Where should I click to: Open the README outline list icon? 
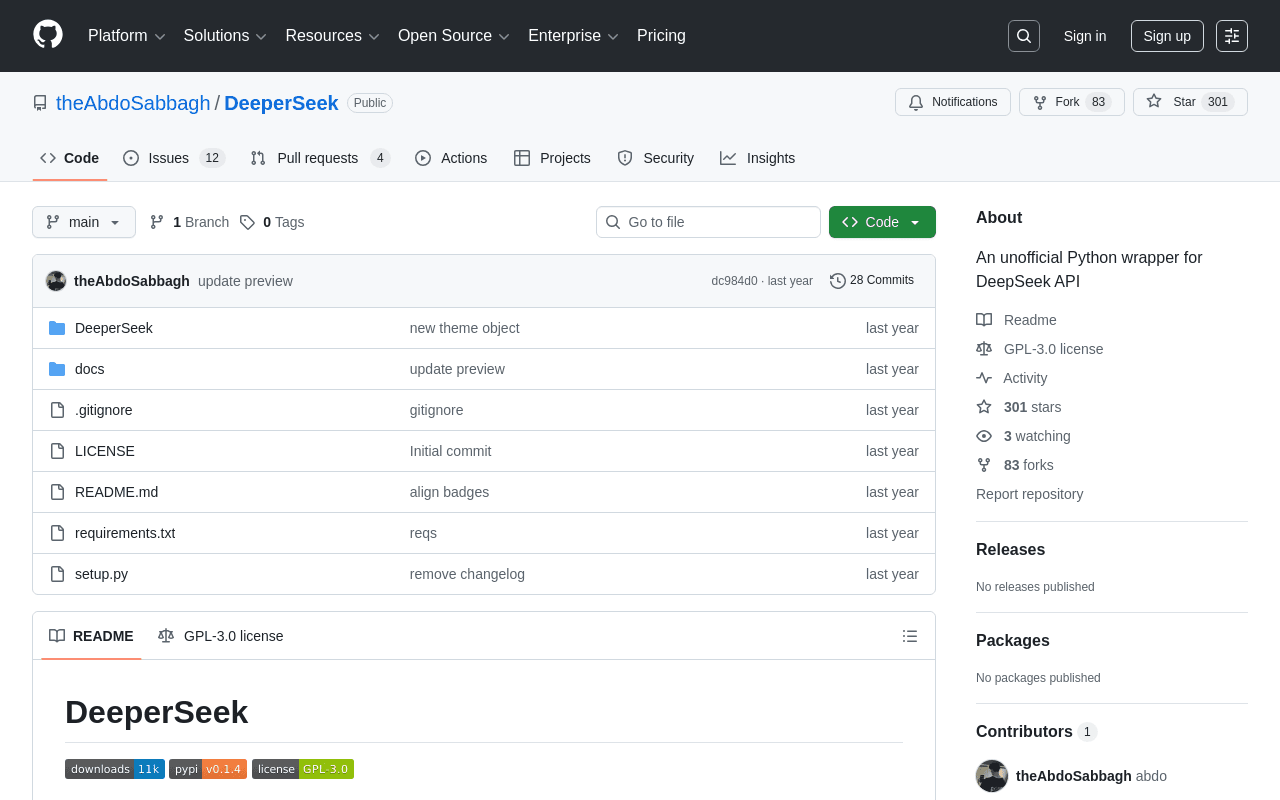910,636
